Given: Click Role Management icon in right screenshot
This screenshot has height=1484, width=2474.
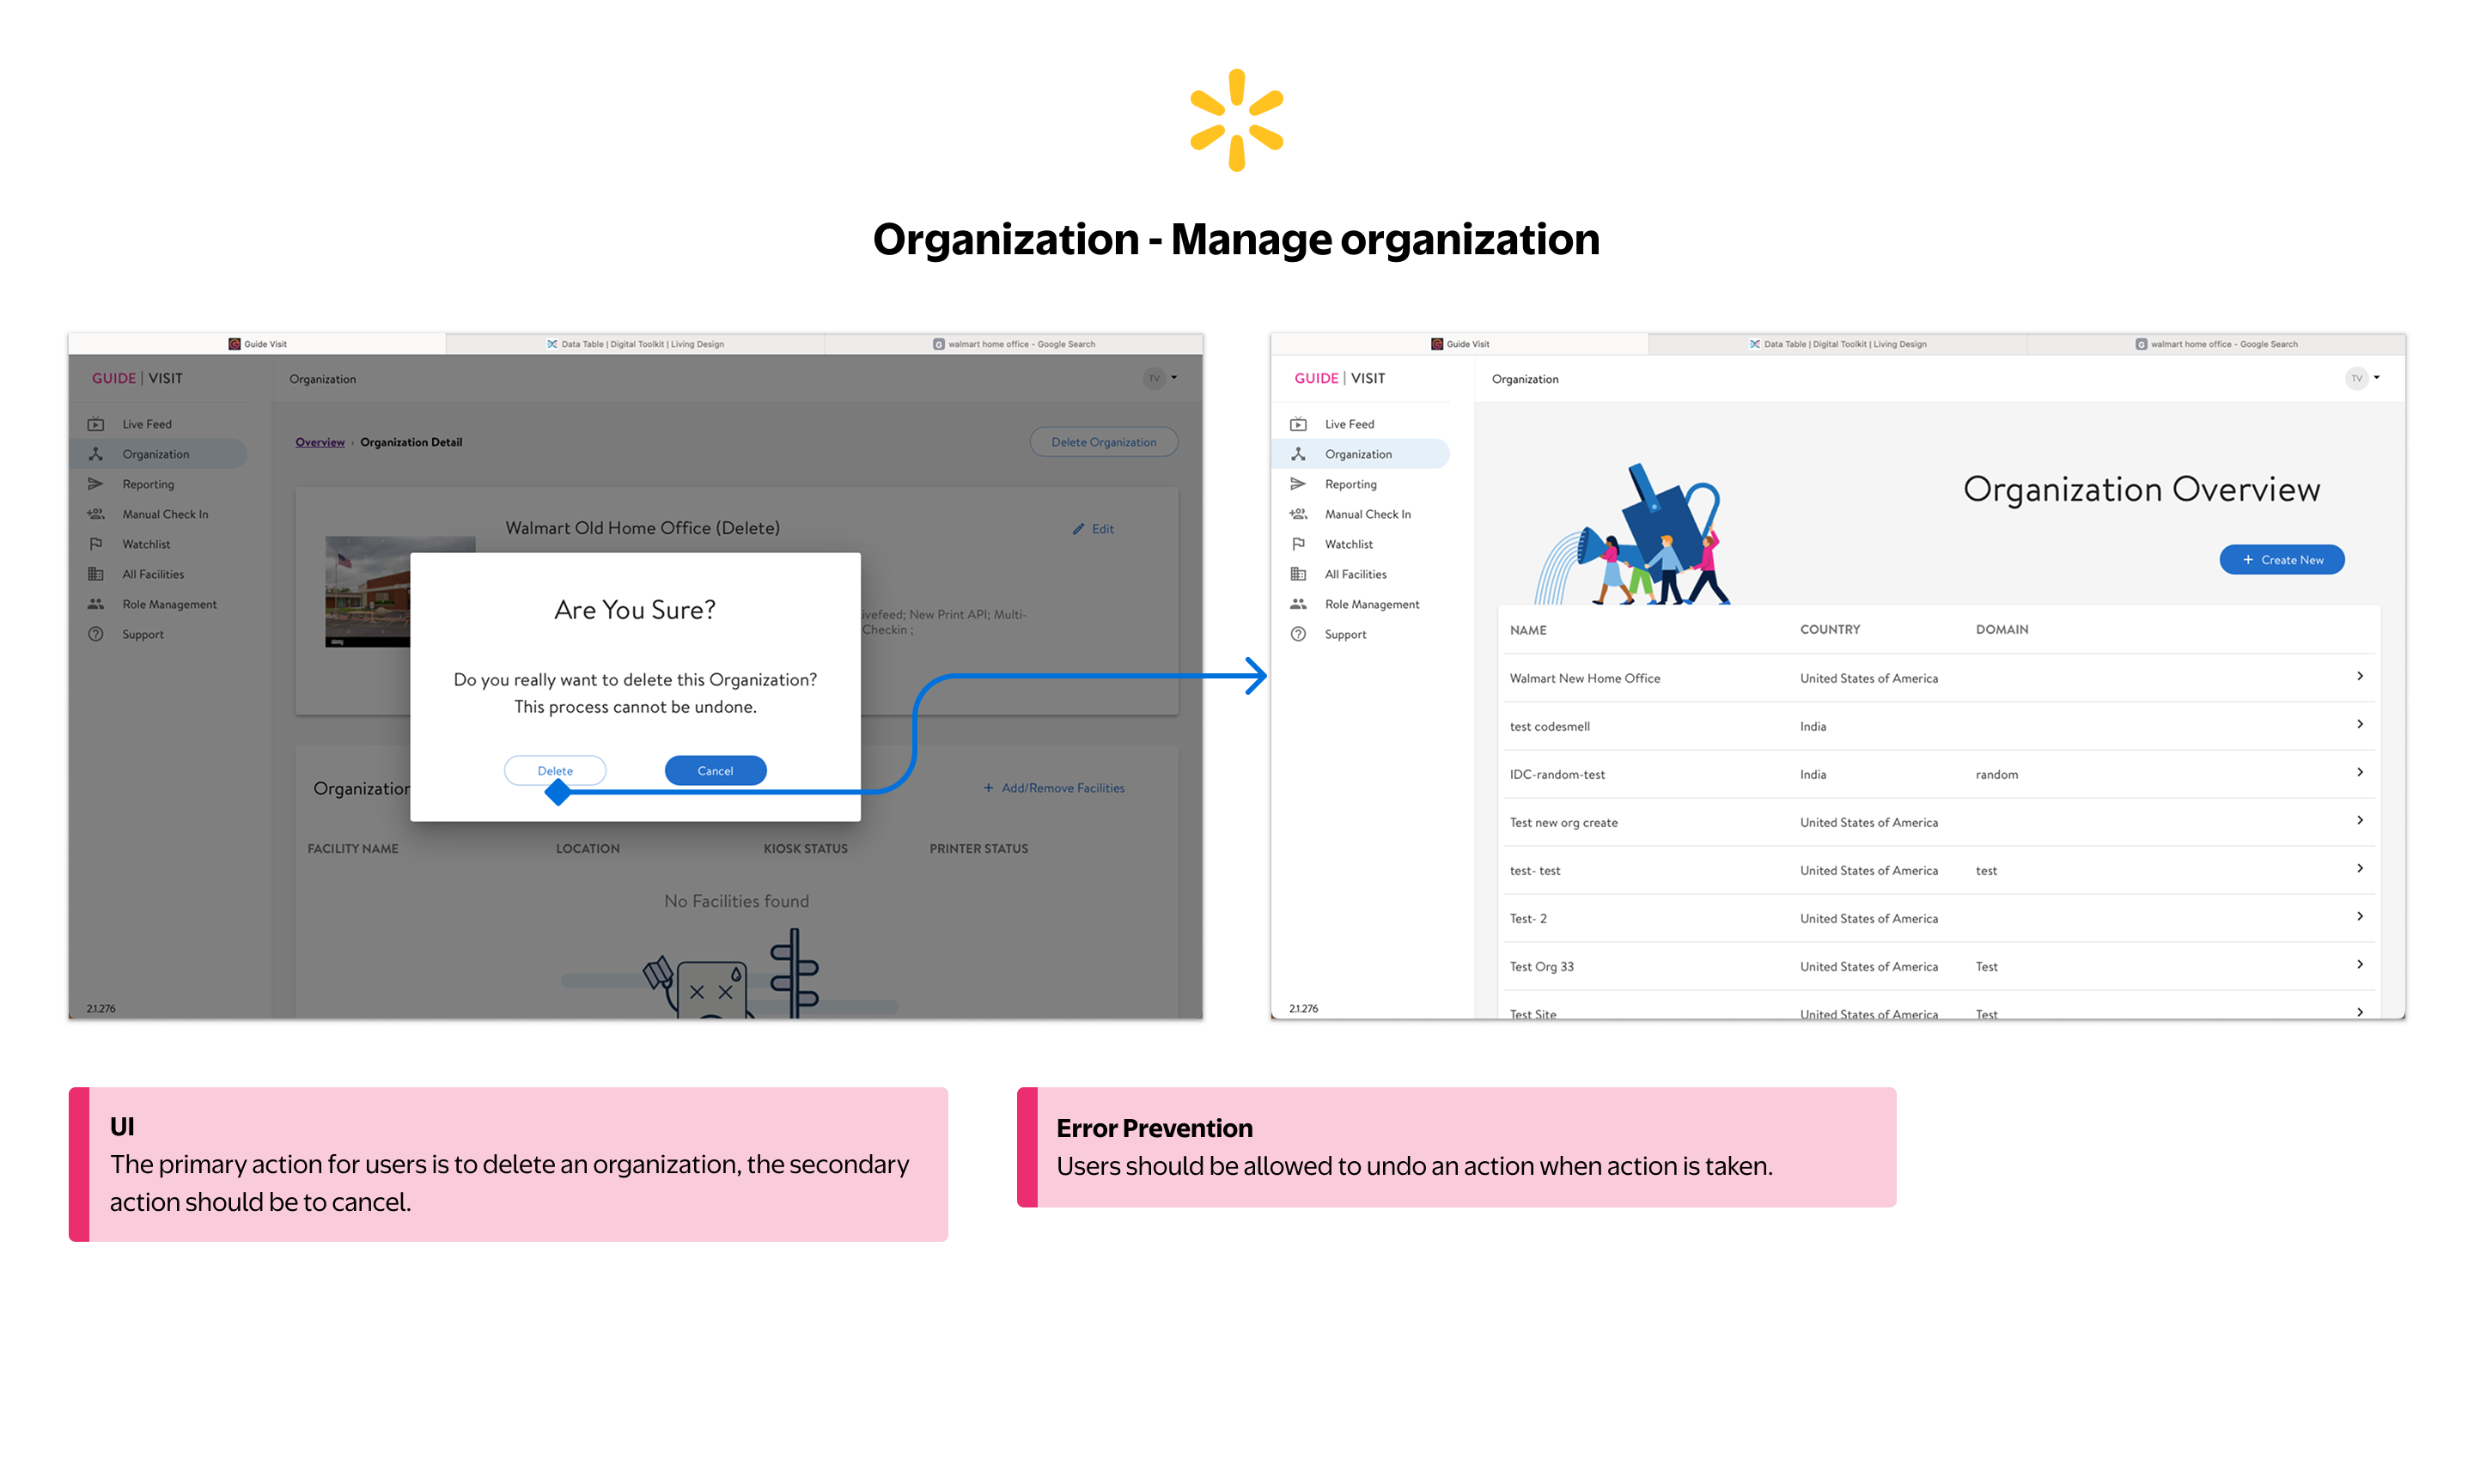Looking at the screenshot, I should [1298, 604].
